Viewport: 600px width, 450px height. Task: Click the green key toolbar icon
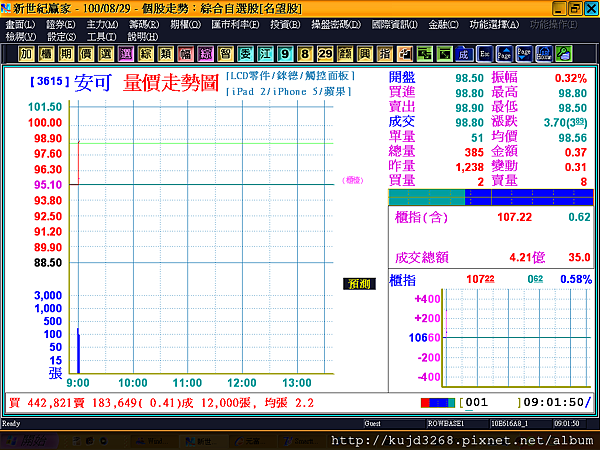coord(564,54)
